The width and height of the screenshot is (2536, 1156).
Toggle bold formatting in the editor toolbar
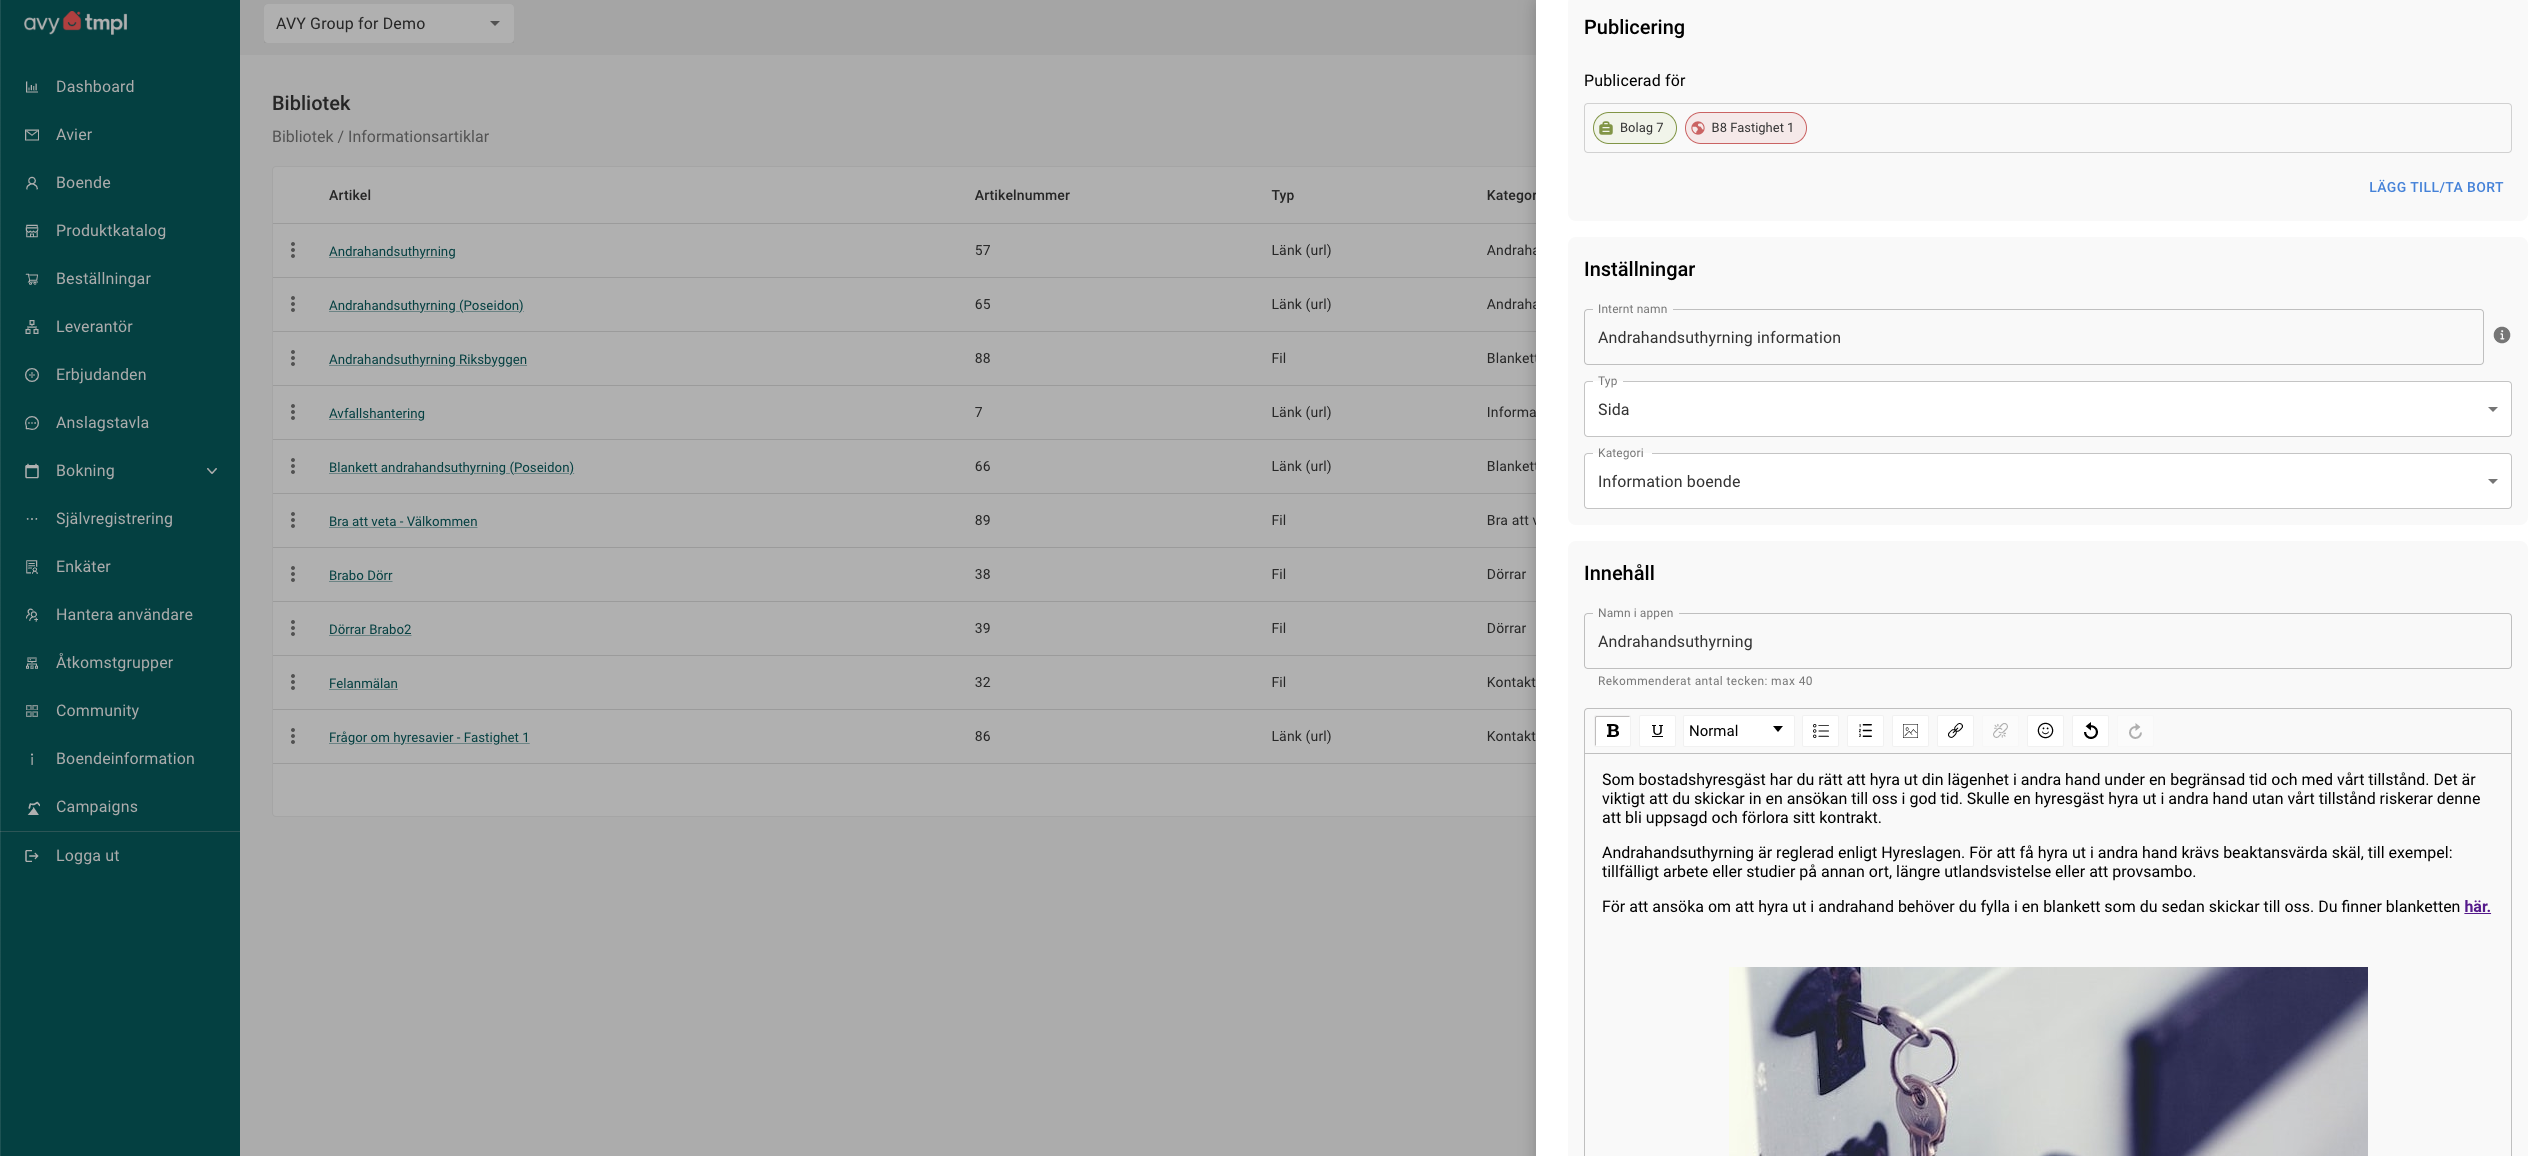(1612, 731)
